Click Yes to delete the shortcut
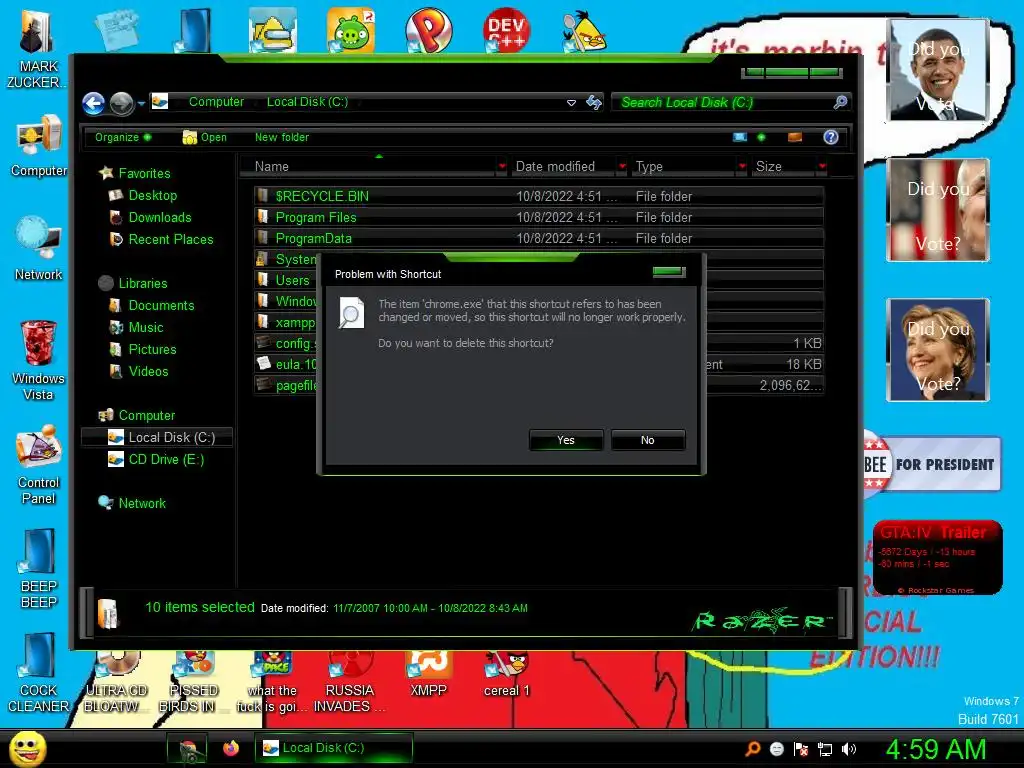1024x768 pixels. [x=566, y=440]
